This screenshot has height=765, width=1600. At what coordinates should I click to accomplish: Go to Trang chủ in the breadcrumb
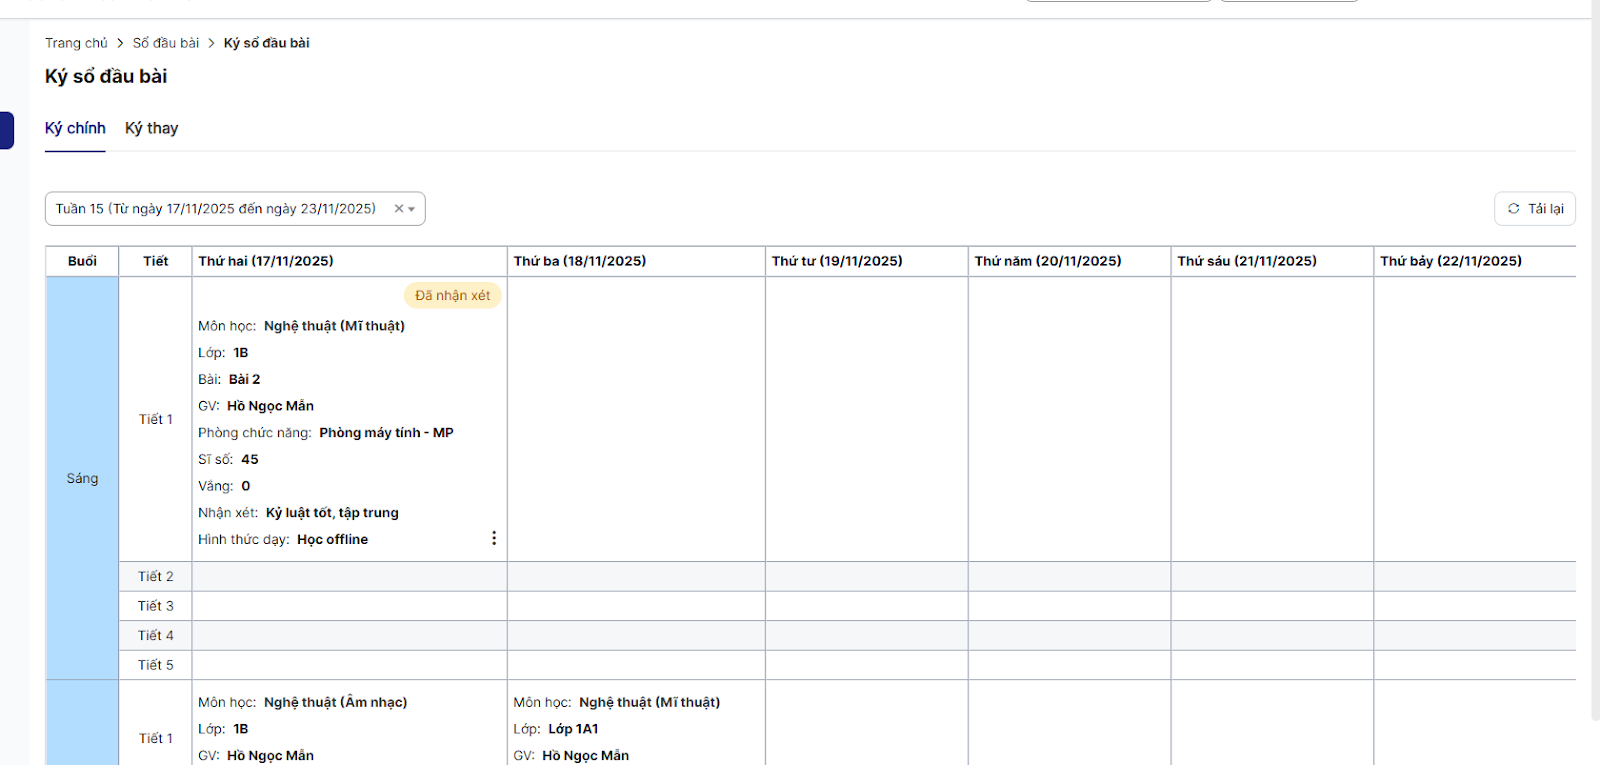pos(76,43)
